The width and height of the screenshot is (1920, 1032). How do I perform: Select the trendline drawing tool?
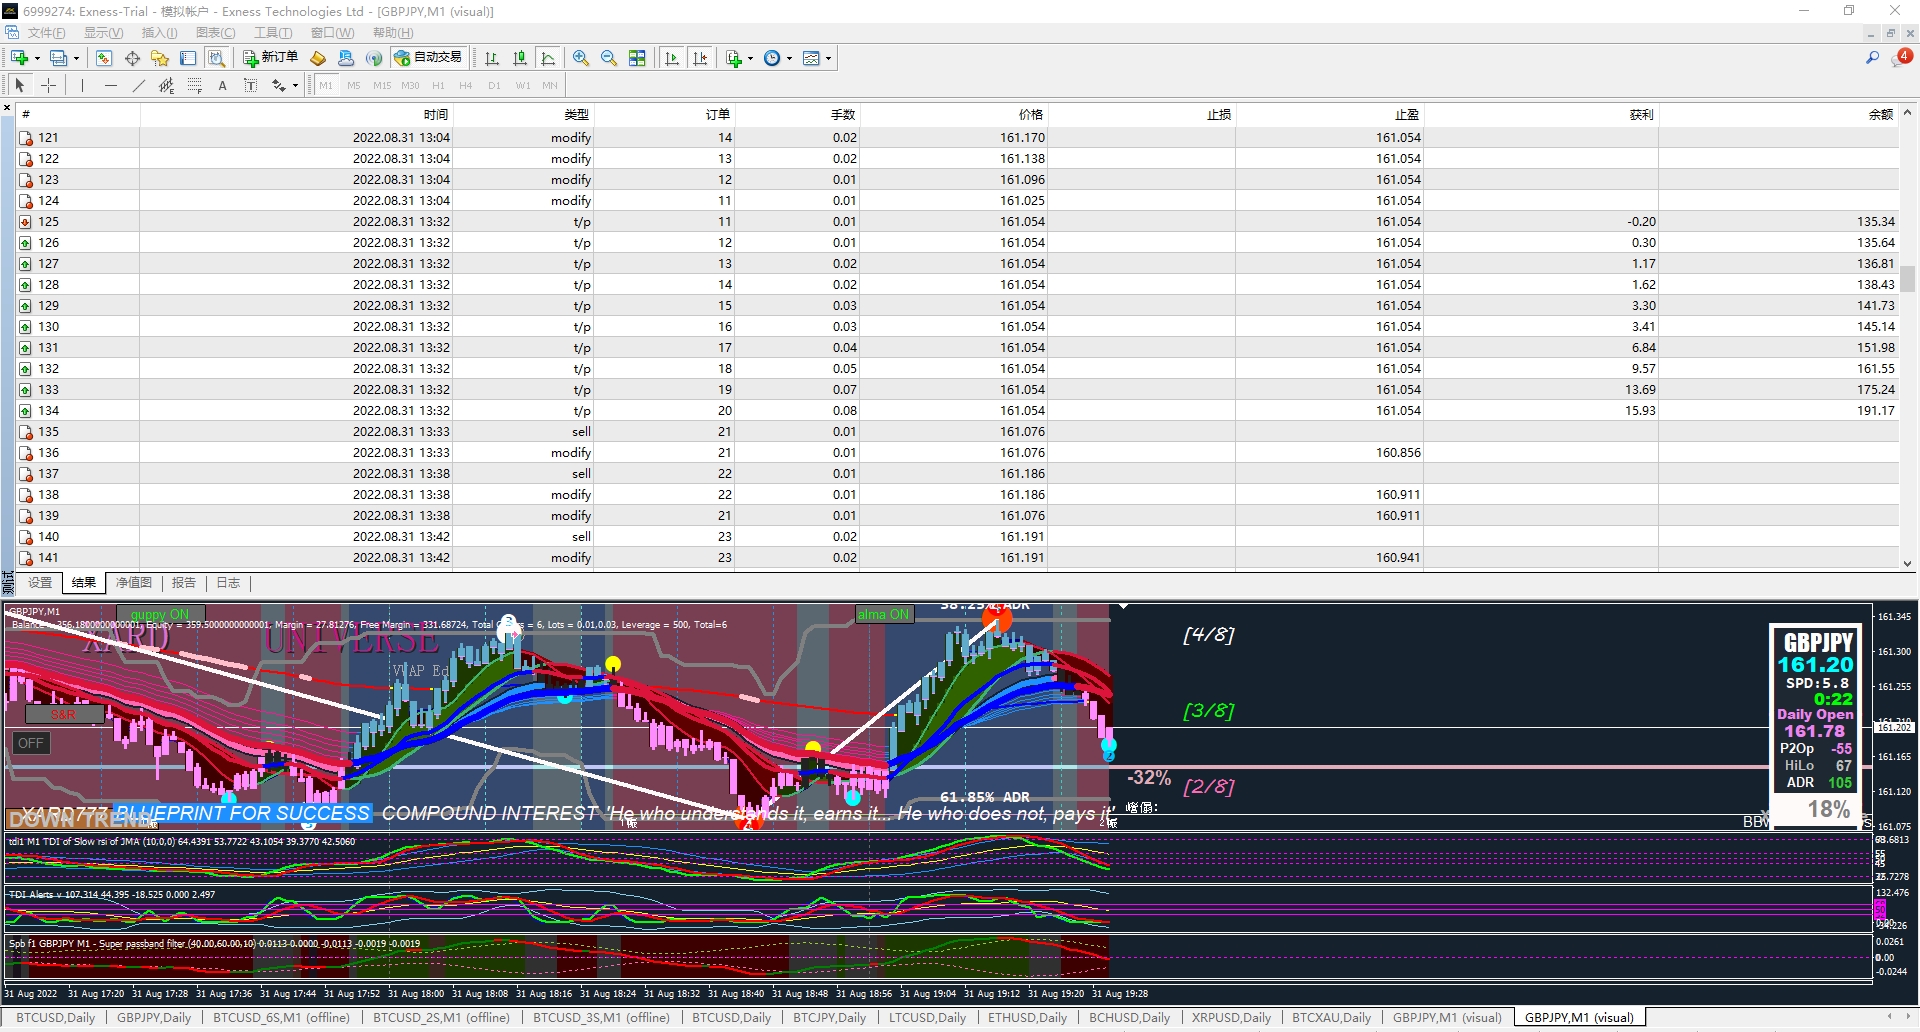click(139, 86)
